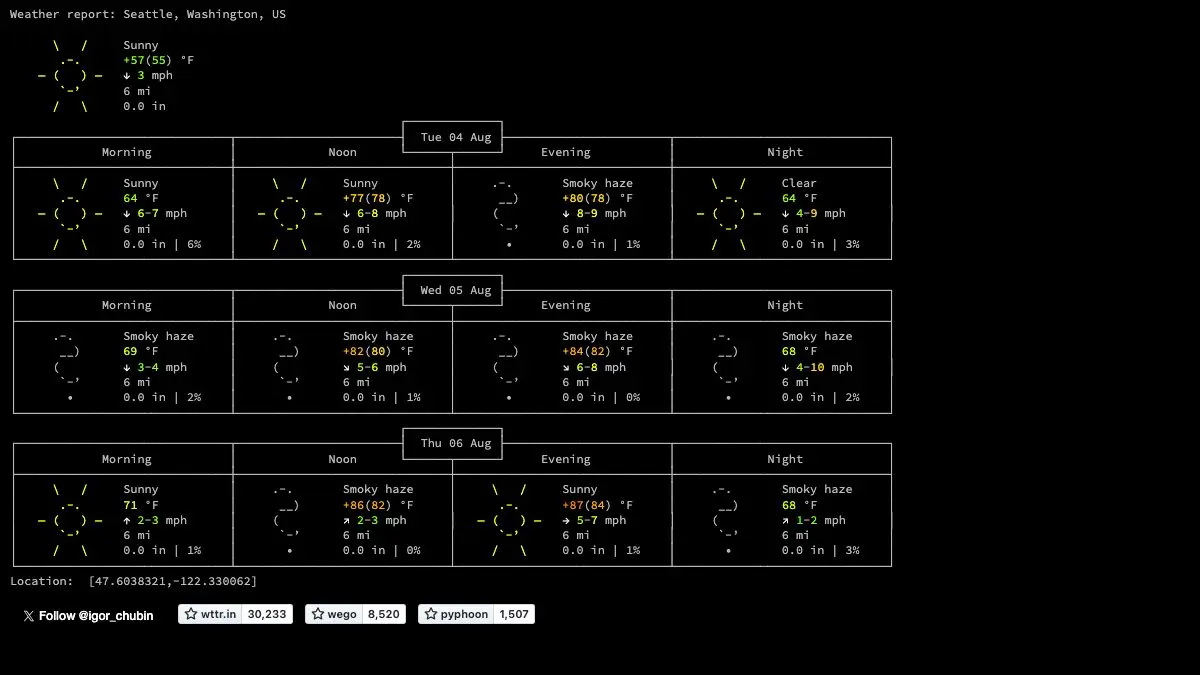Click the pyphoon star count 1,507
This screenshot has height=675, width=1200.
[515, 614]
